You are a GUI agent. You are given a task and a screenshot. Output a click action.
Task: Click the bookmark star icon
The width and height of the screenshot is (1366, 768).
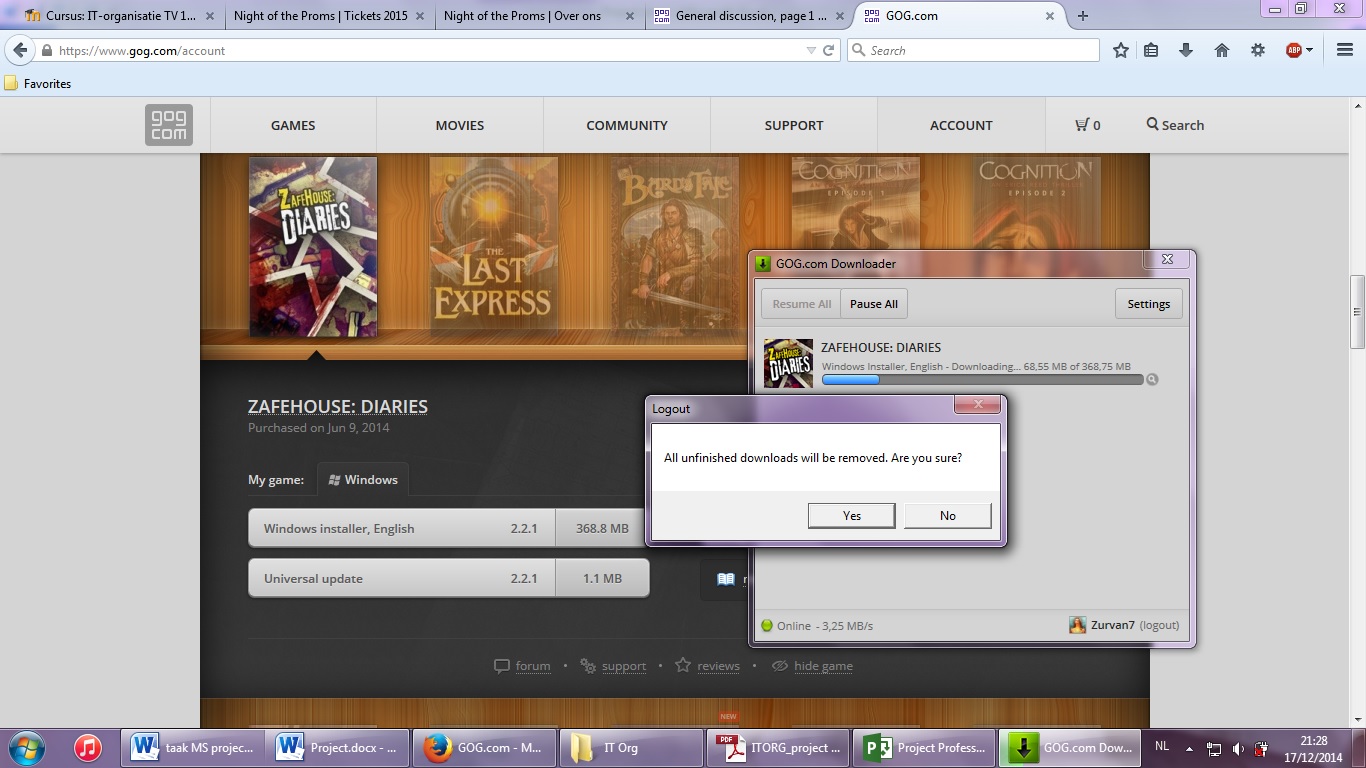pos(1121,50)
